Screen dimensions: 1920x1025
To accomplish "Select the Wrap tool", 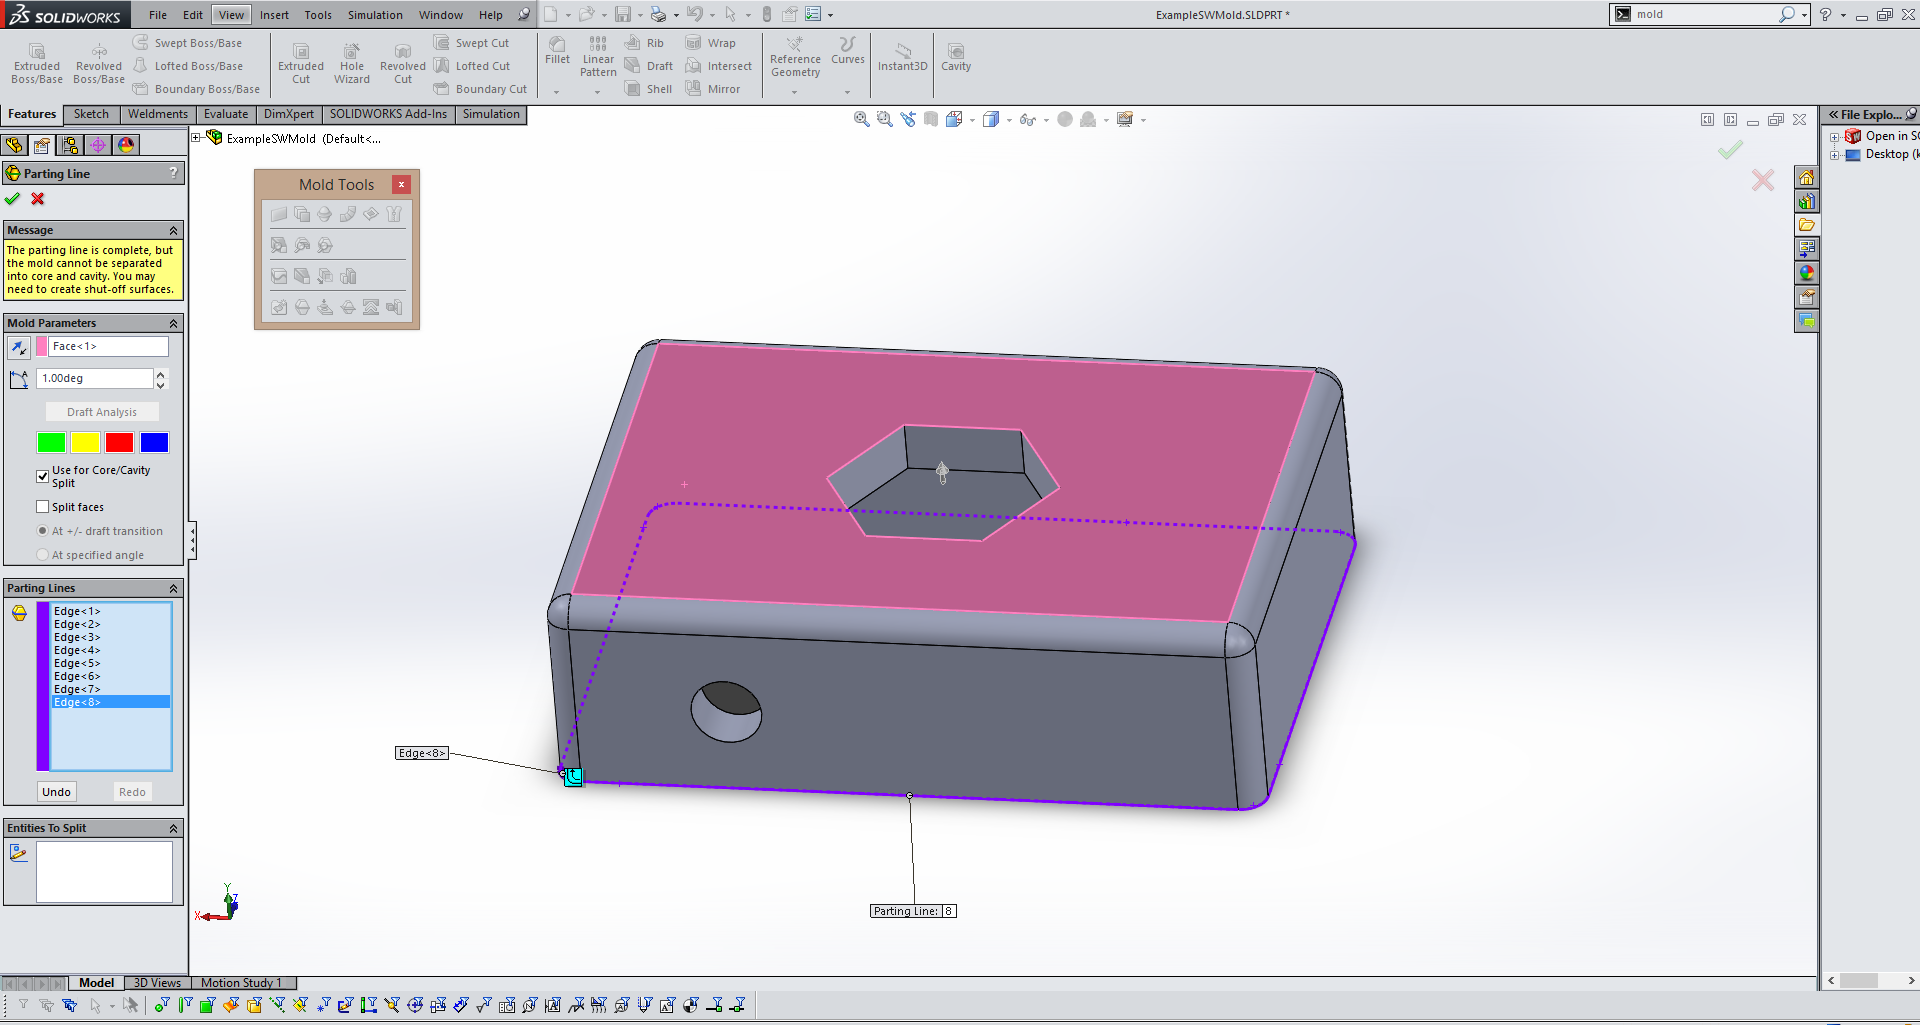I will pos(711,43).
